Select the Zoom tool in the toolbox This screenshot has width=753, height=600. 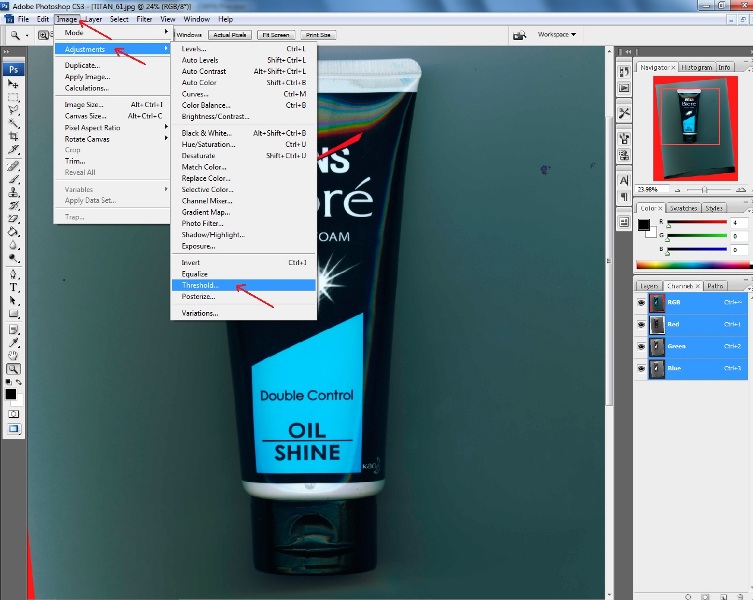pos(14,369)
